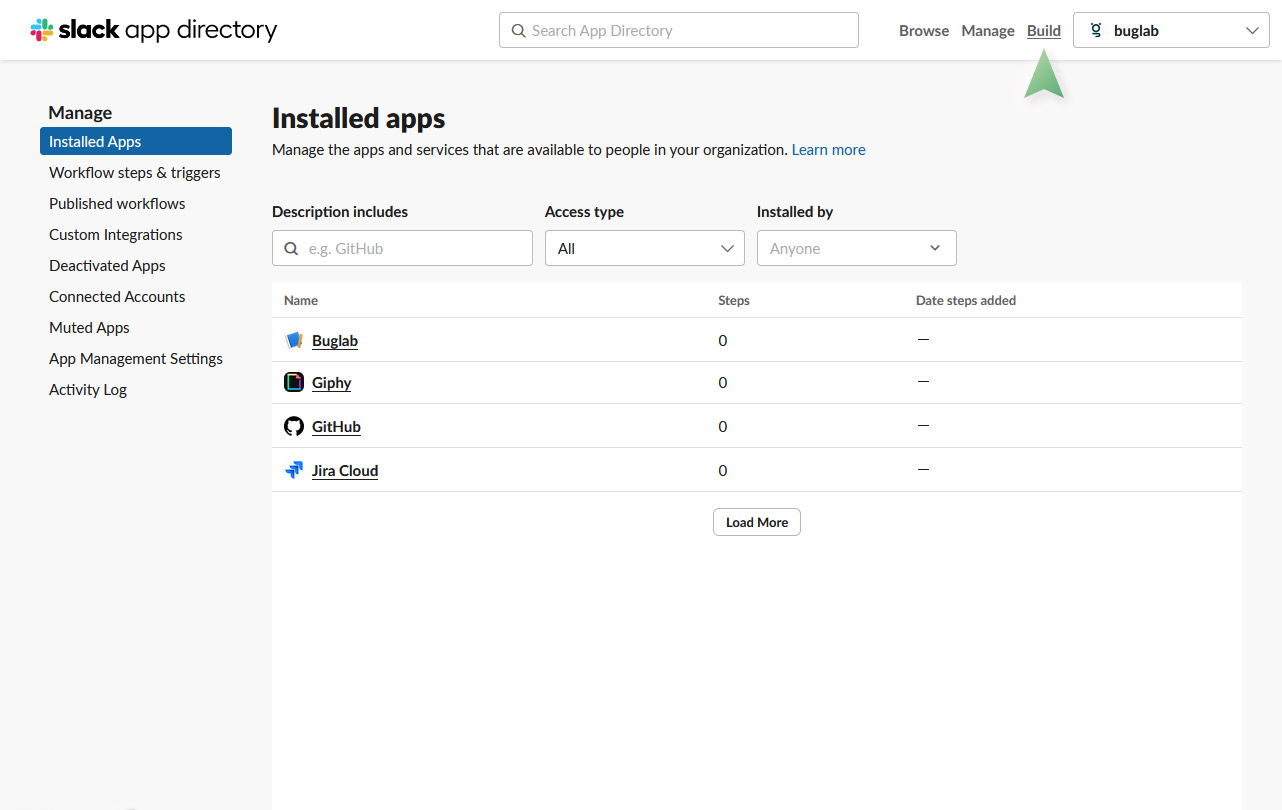Image resolution: width=1282 pixels, height=810 pixels.
Task: Open Build in the top navigation
Action: pyautogui.click(x=1044, y=31)
